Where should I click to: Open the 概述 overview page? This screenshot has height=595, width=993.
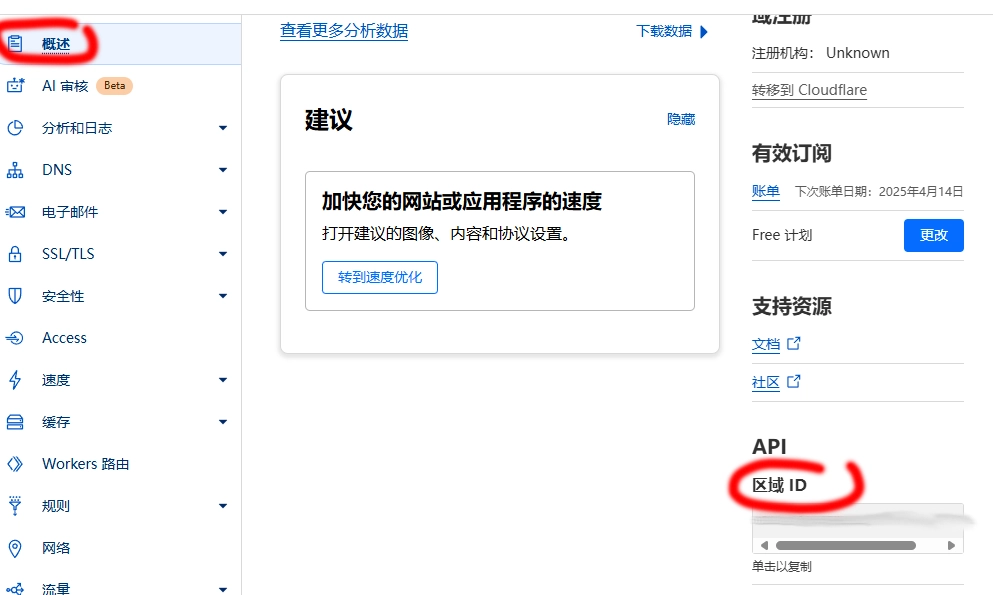pos(56,44)
